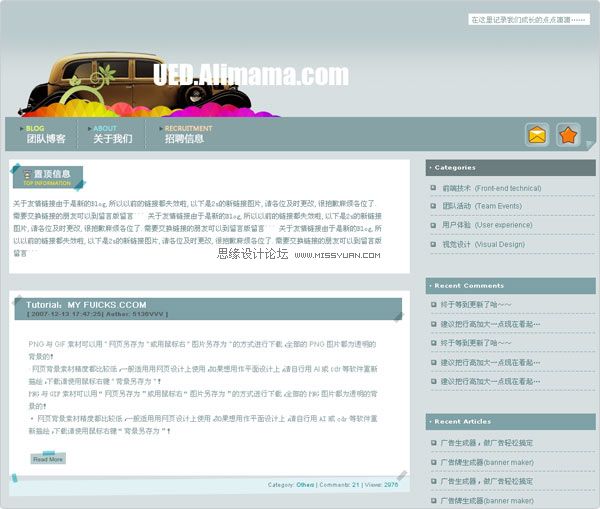This screenshot has height=509, width=600.
Task: Click the bullet icon beside 用户体验 category
Action: [433, 225]
